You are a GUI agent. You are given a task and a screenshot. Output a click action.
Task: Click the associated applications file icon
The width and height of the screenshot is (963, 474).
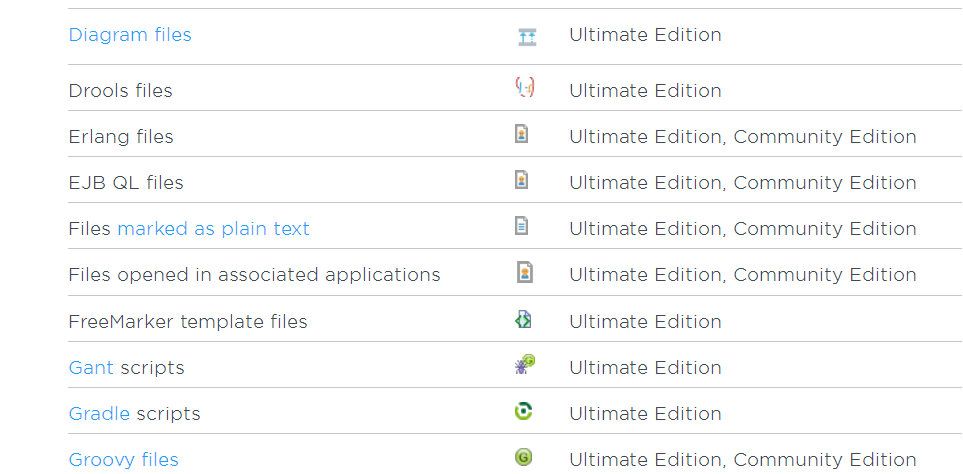coord(524,272)
